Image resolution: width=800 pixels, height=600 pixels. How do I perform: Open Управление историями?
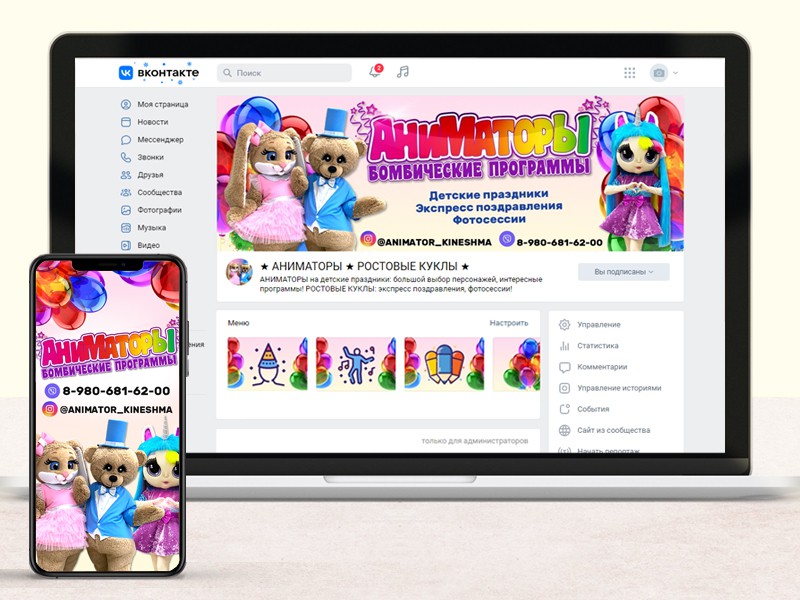(x=619, y=388)
